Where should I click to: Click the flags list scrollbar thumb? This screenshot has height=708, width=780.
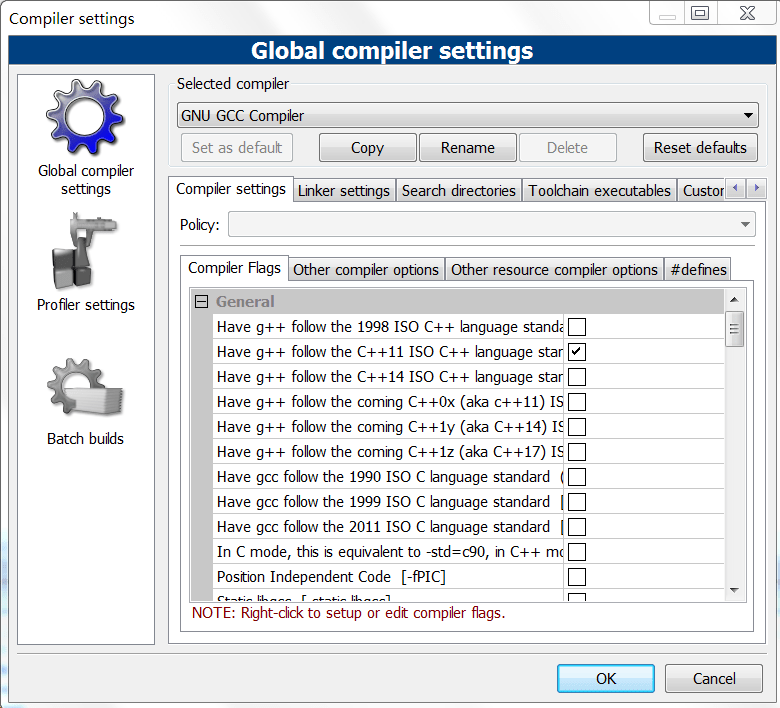pos(734,329)
